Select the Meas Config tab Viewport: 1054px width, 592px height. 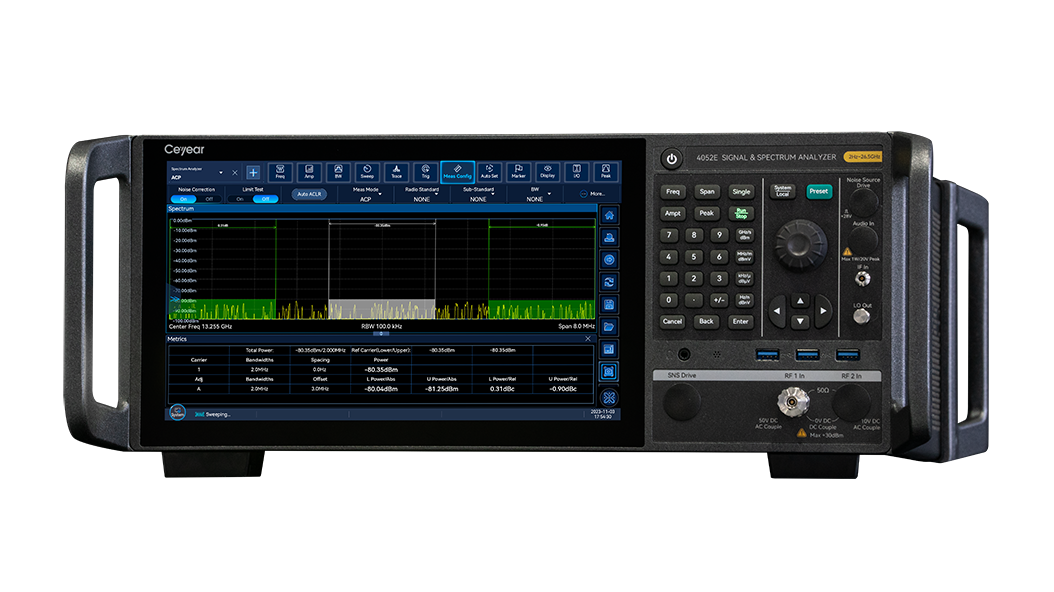pyautogui.click(x=458, y=172)
